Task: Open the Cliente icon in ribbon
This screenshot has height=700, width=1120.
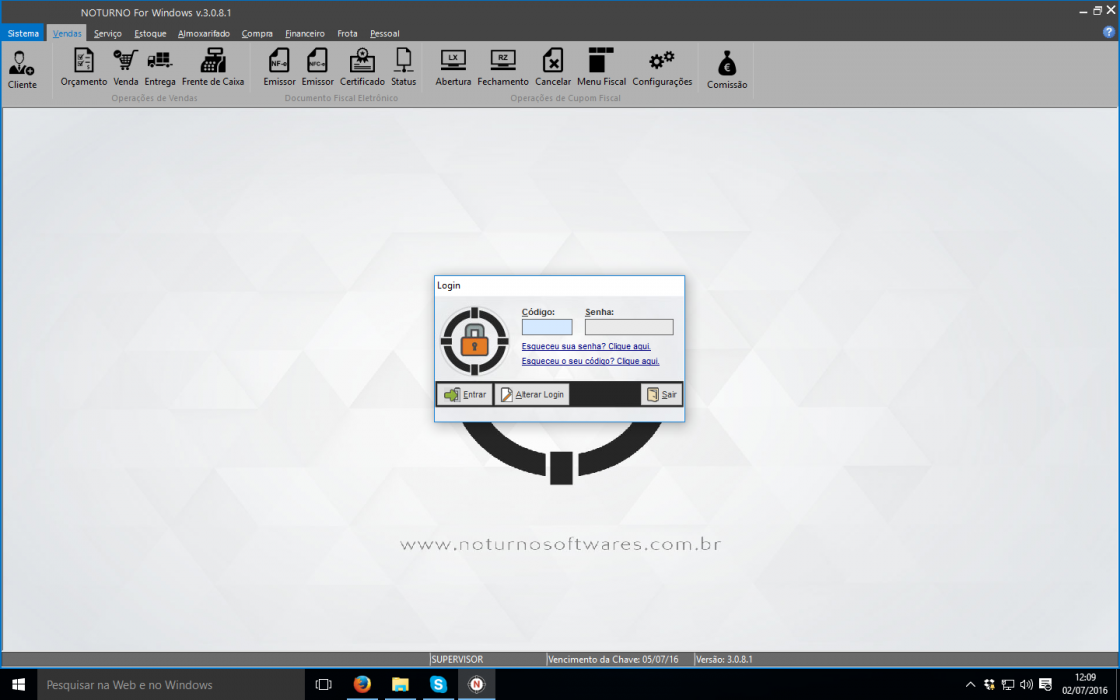Action: pyautogui.click(x=22, y=69)
